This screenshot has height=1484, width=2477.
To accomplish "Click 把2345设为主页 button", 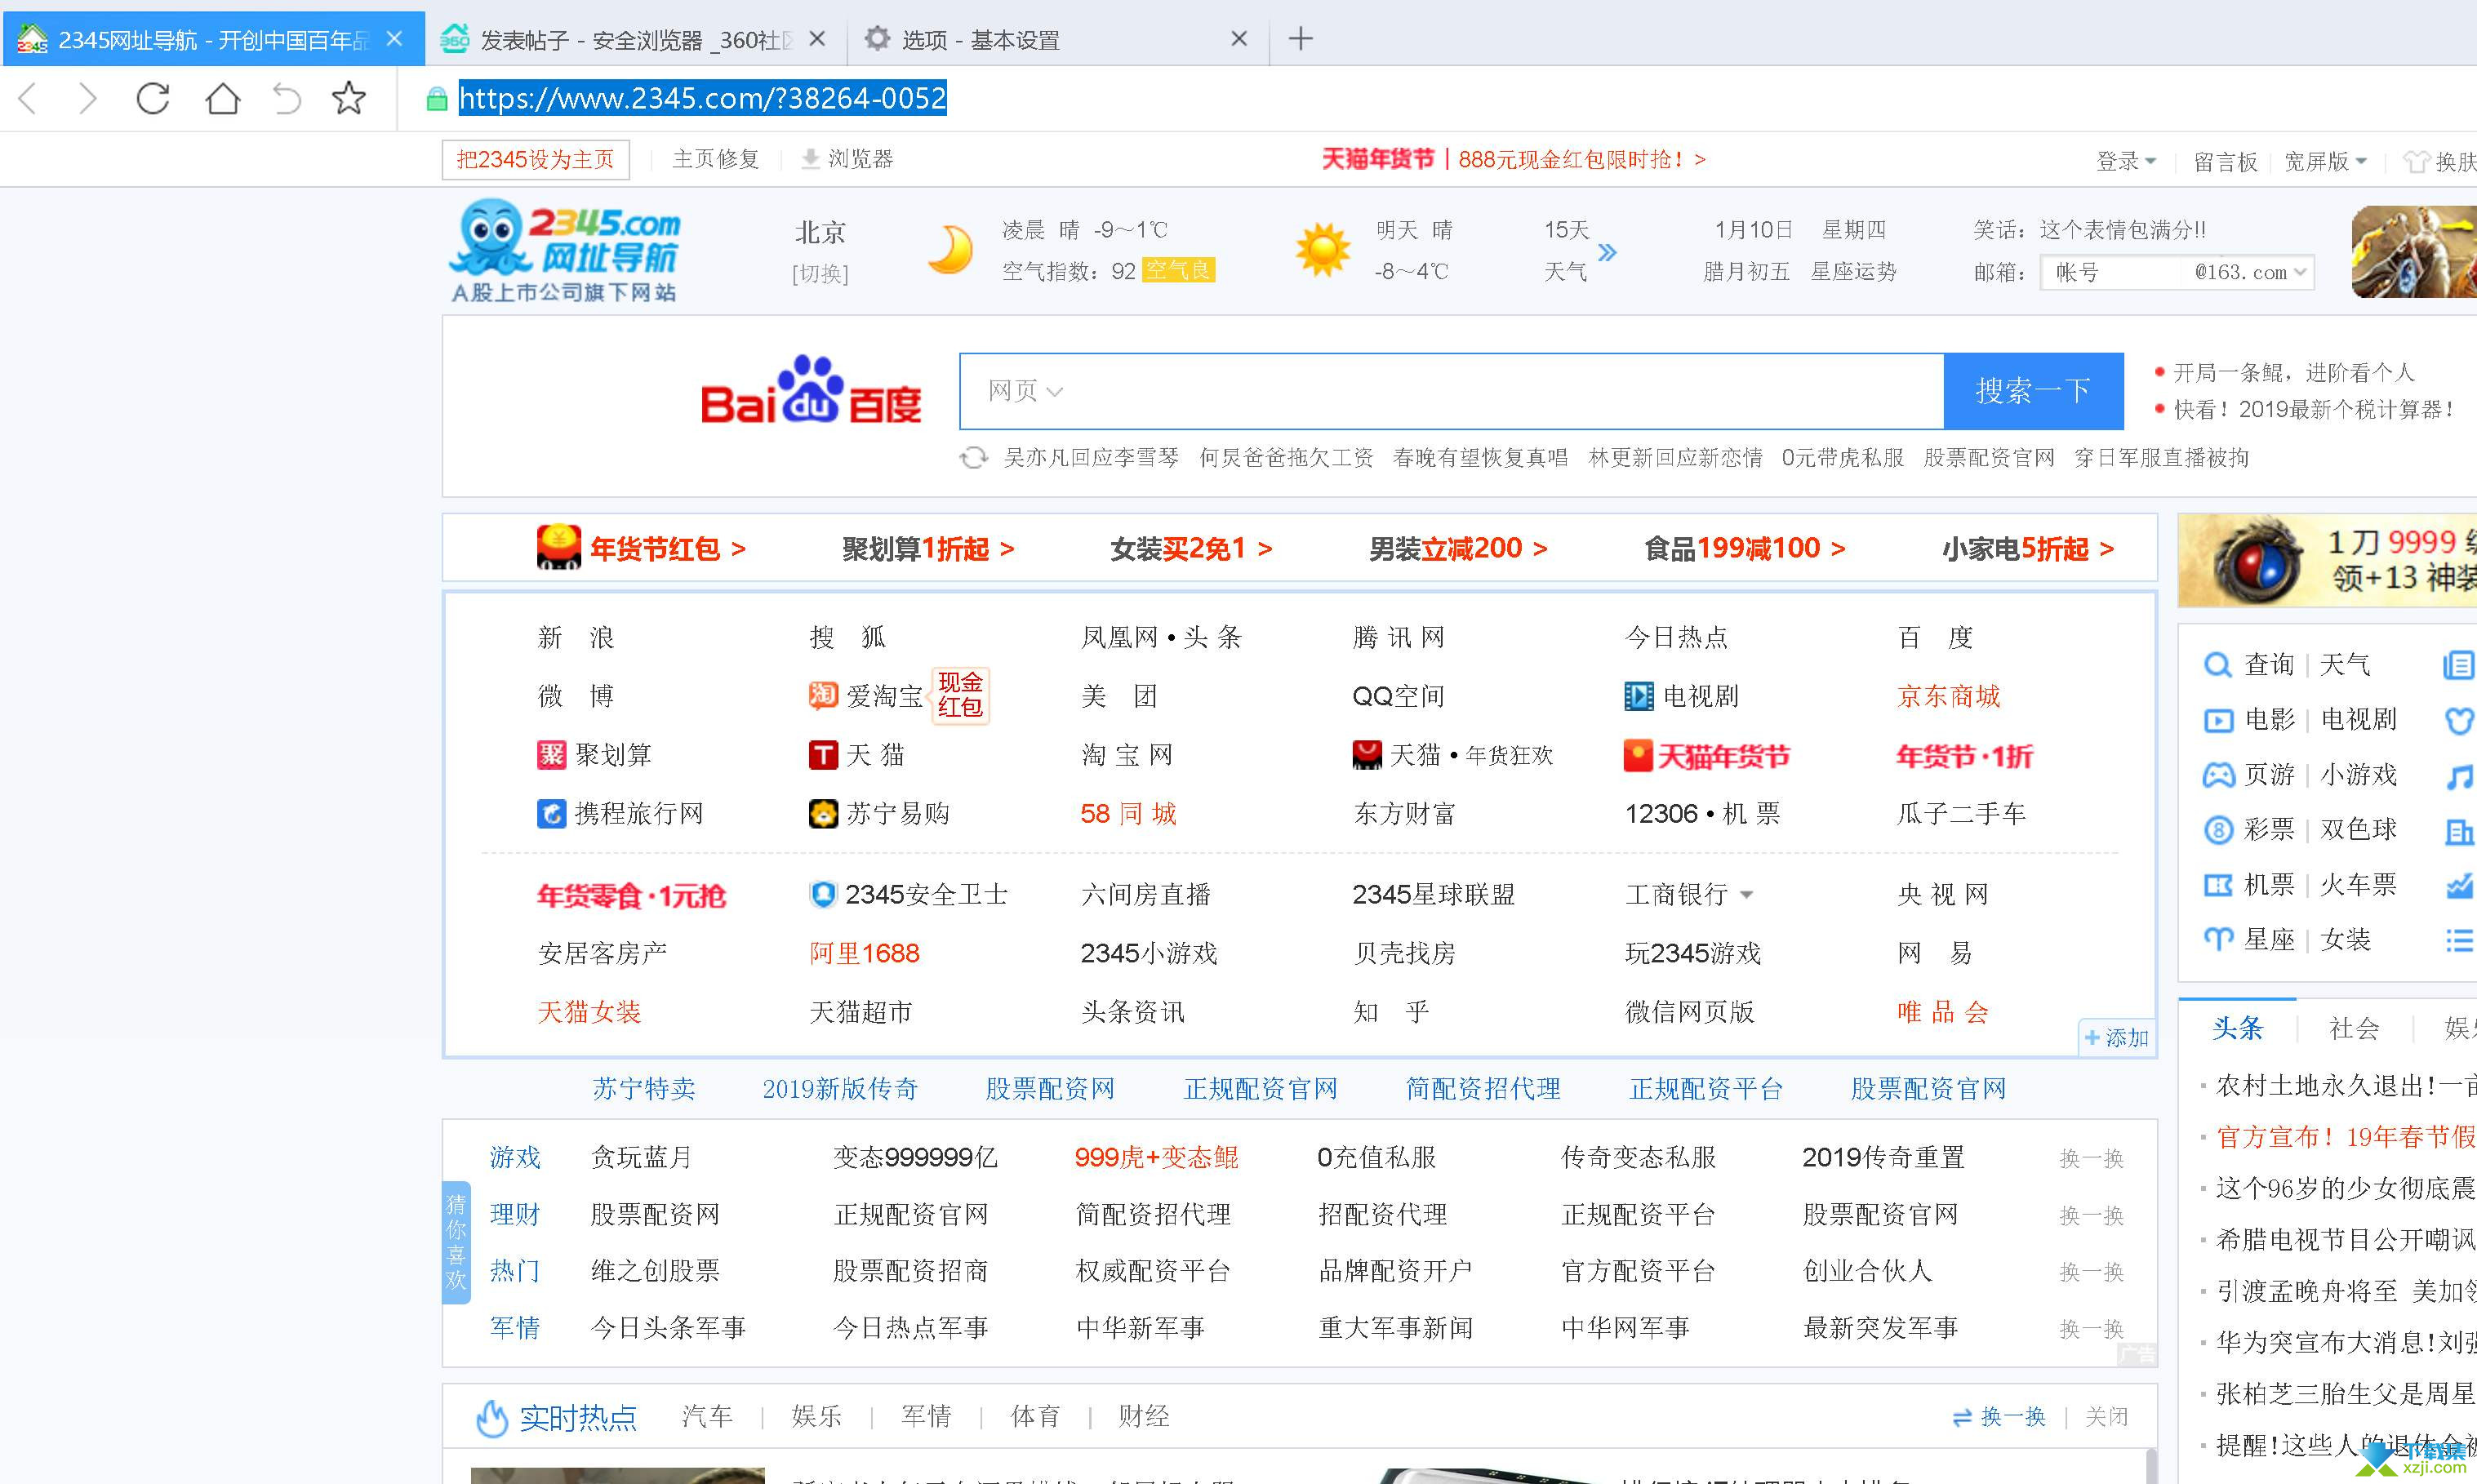I will tap(535, 160).
